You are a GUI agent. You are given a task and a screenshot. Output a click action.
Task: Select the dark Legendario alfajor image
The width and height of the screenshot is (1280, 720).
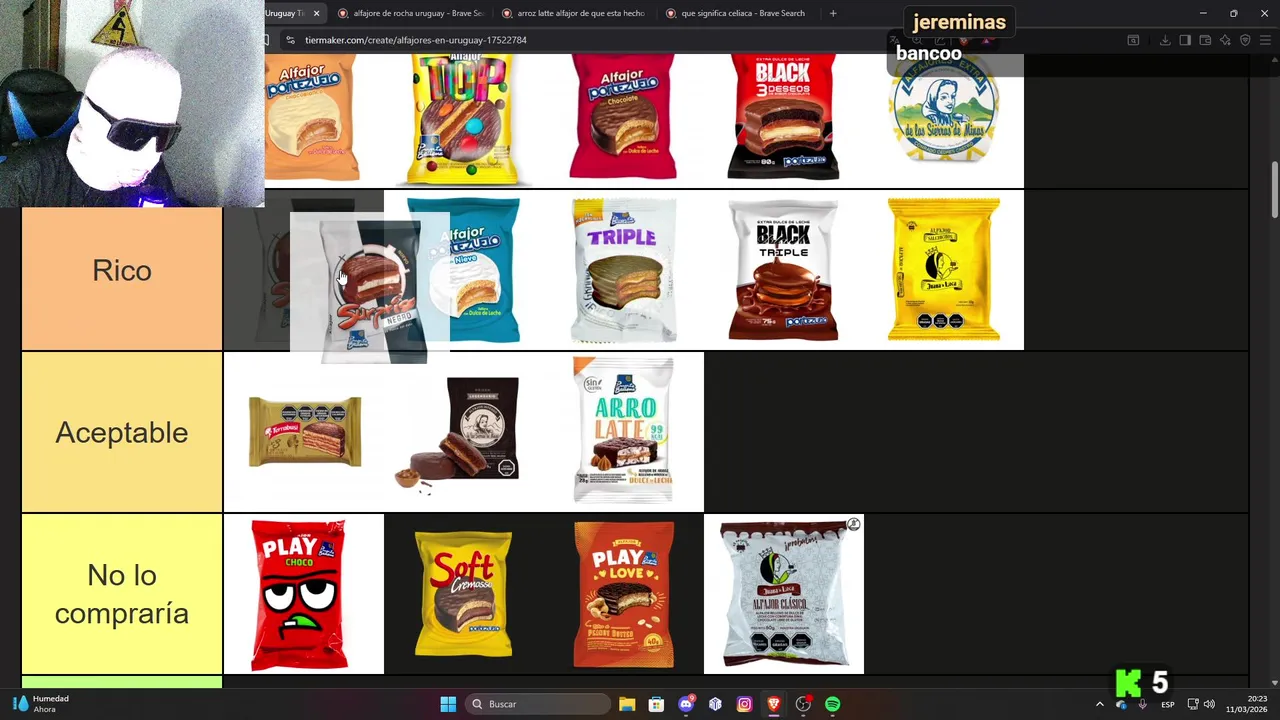[x=458, y=435]
